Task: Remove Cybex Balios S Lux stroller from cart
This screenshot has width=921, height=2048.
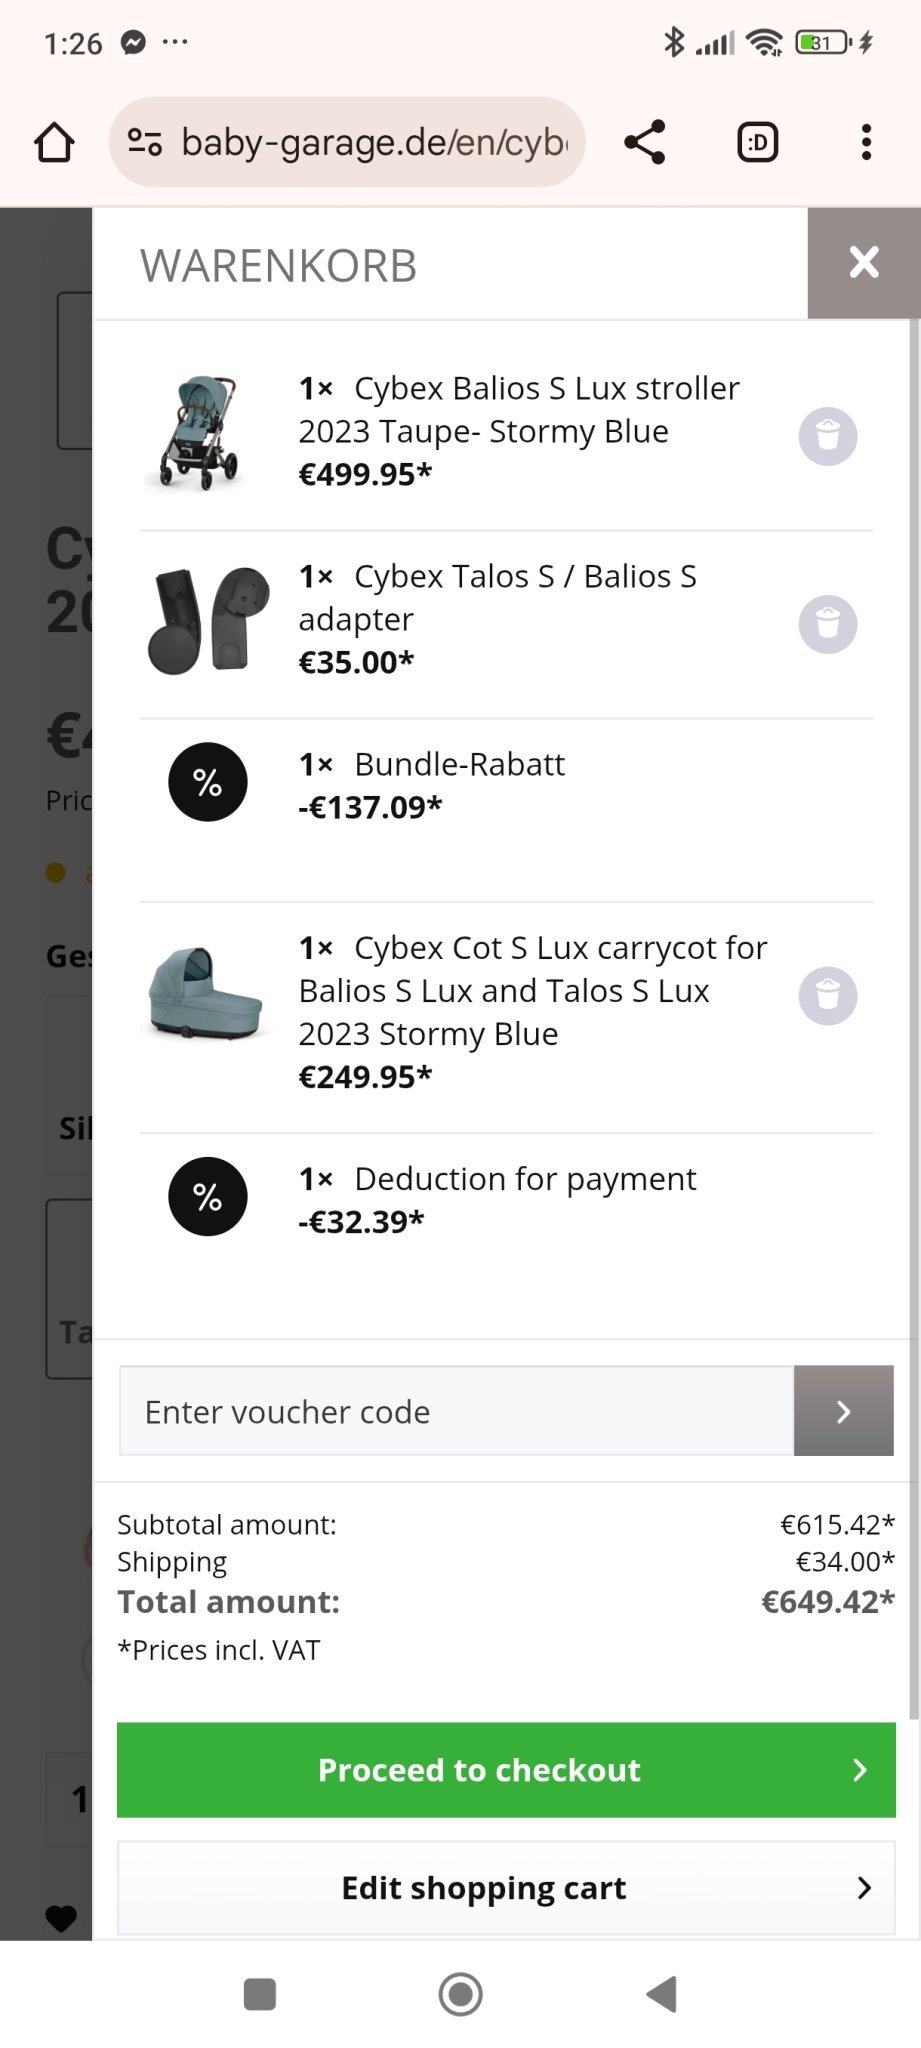Action: point(827,436)
